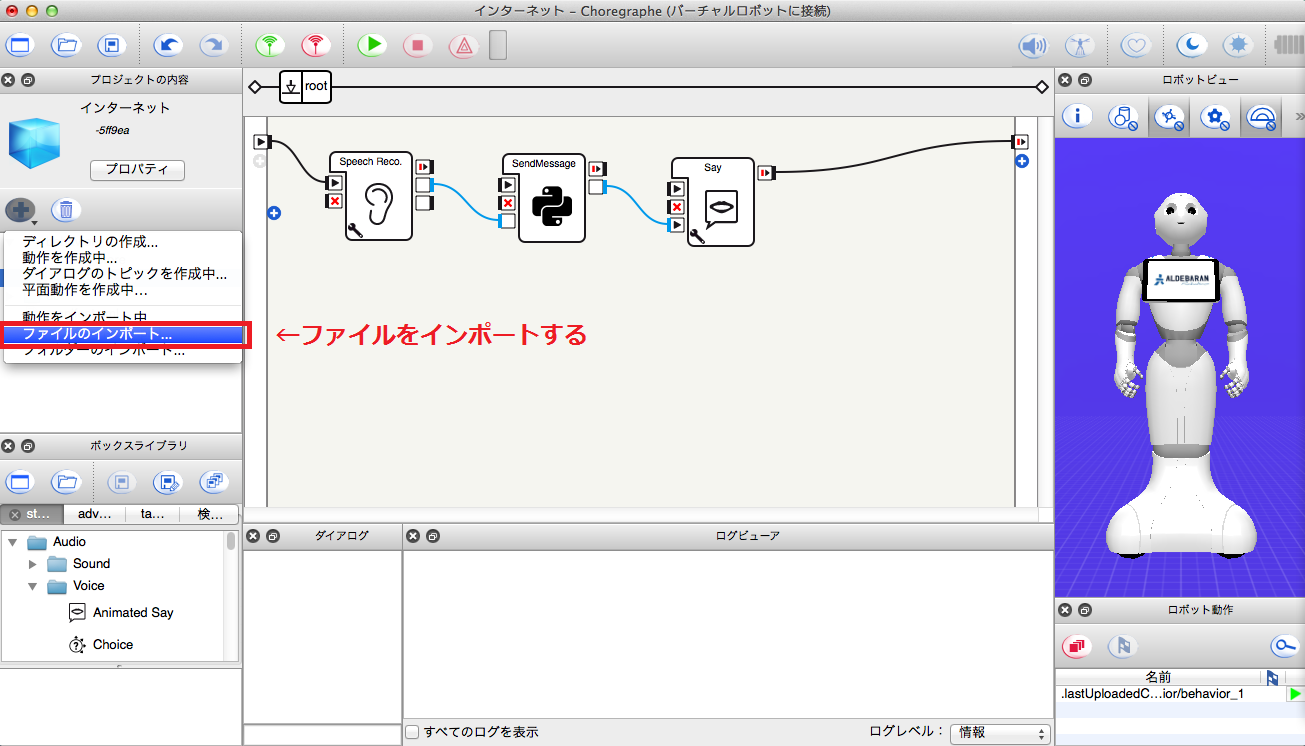This screenshot has height=746, width=1305.
Task: Switch to the adv... box library tab
Action: pyautogui.click(x=95, y=514)
